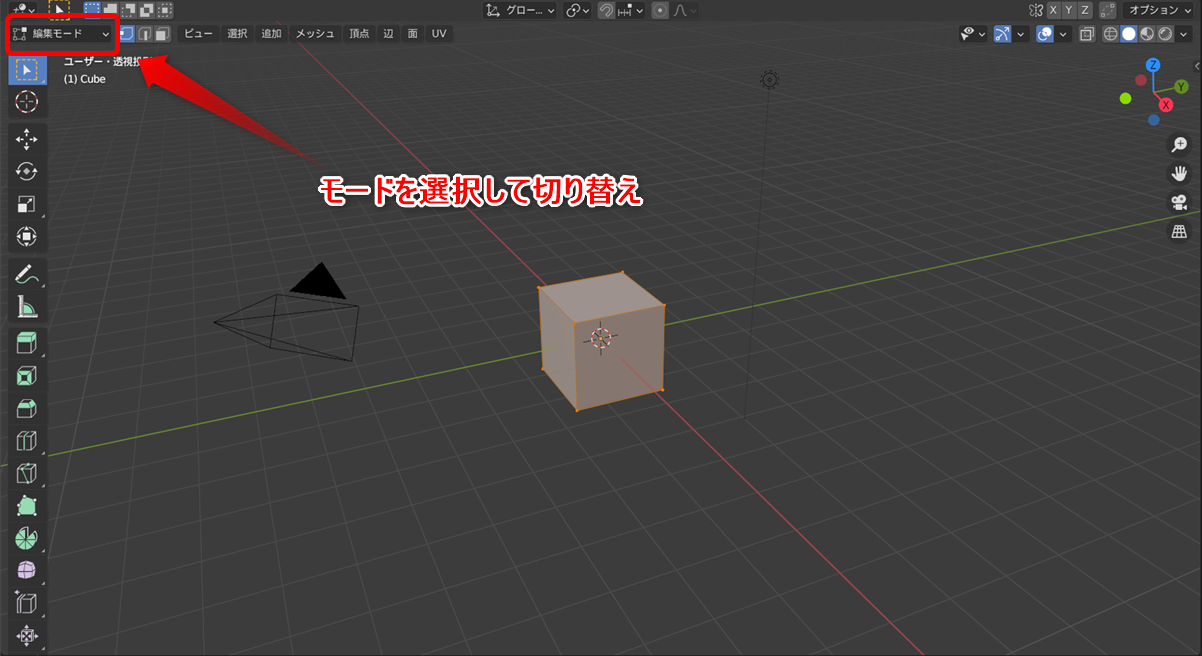Switch to solid viewport shading
This screenshot has width=1202, height=656.
[1128, 34]
